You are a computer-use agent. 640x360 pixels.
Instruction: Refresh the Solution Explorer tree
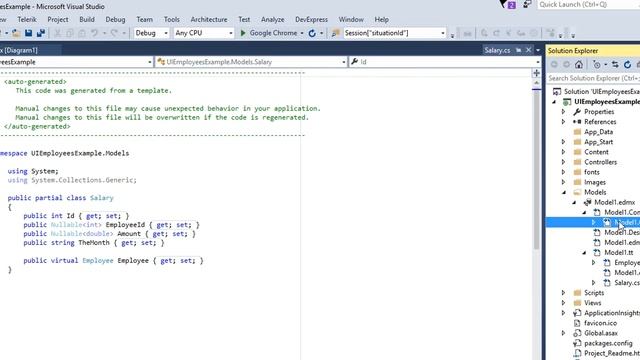[627, 64]
